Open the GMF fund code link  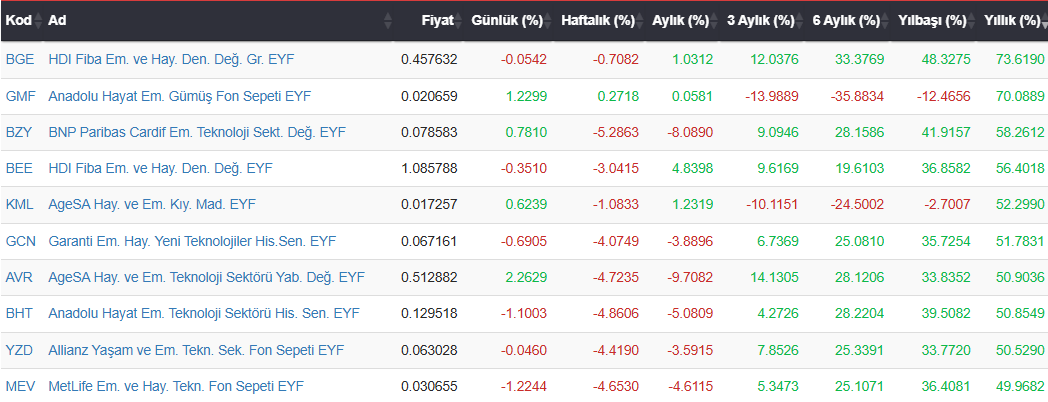(x=19, y=96)
